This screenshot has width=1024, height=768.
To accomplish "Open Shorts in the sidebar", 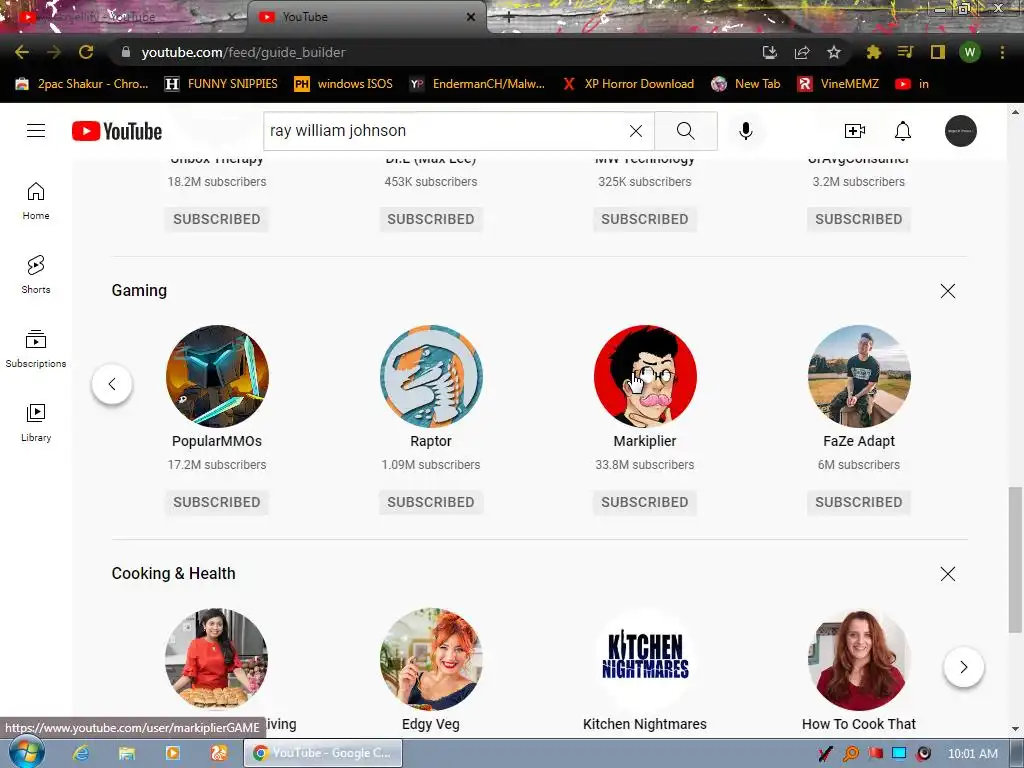I will [x=36, y=275].
